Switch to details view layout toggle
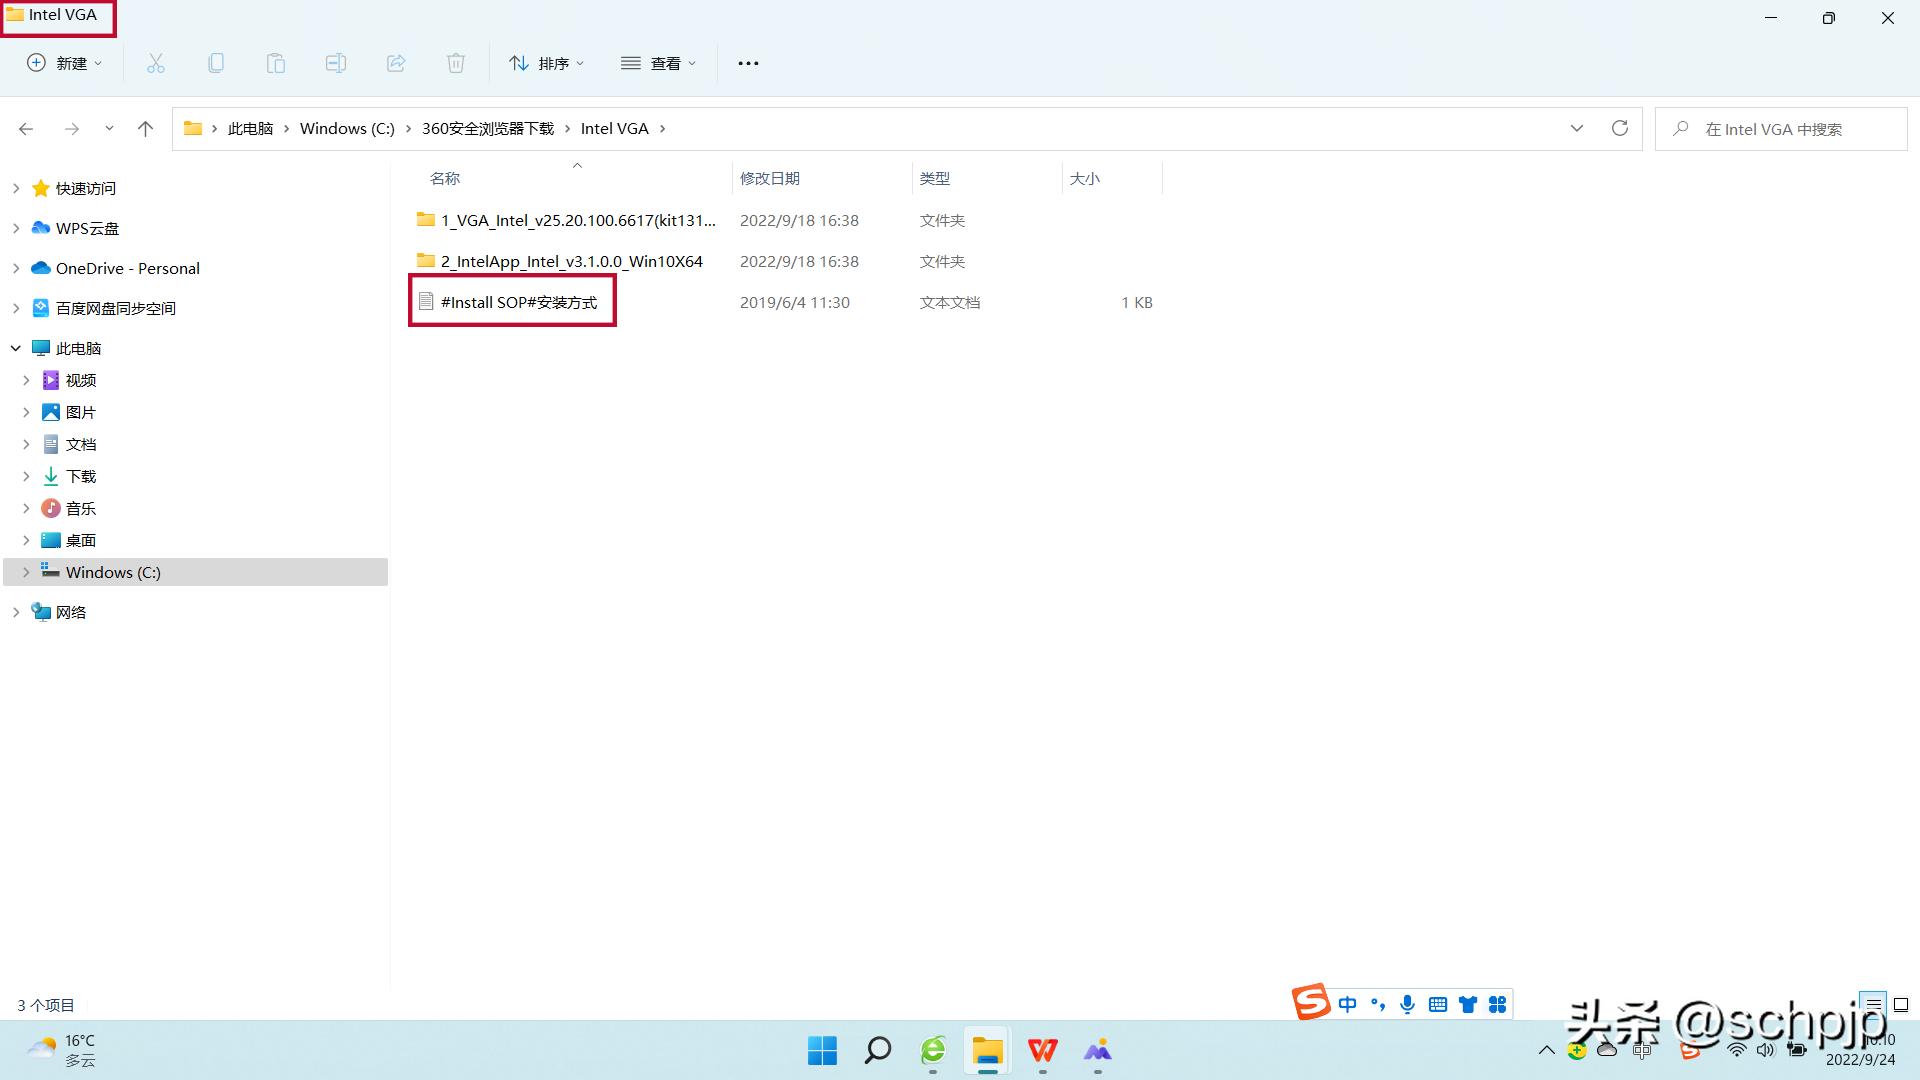The image size is (1920, 1080). click(1873, 1004)
